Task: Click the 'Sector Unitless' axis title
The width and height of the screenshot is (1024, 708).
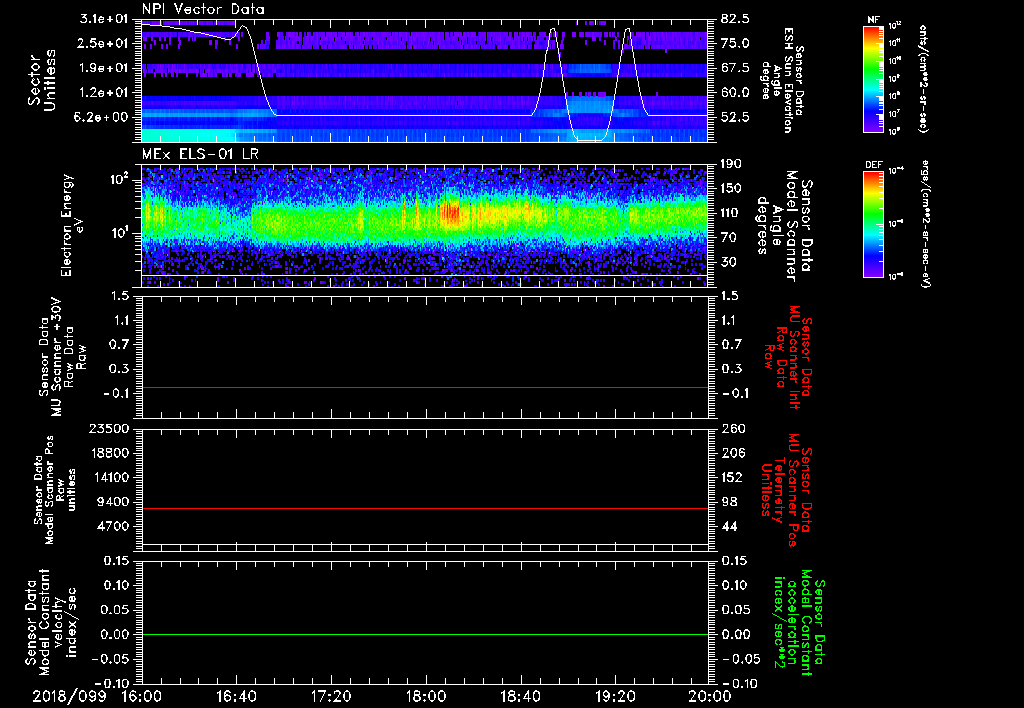Action: 42,80
